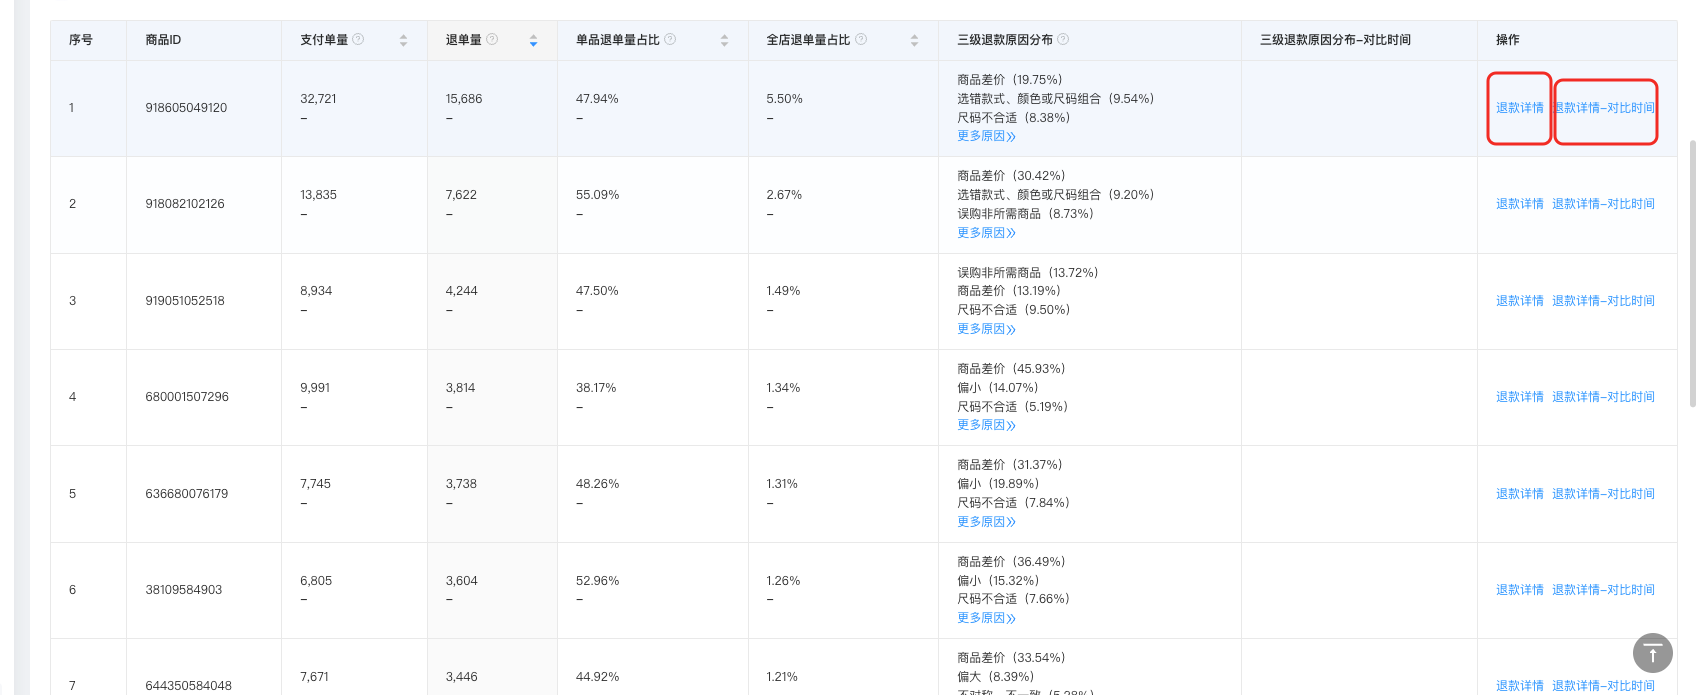This screenshot has width=1696, height=695.
Task: Open 退款详情-对比时间 for product 680001507296
Action: 1603,397
